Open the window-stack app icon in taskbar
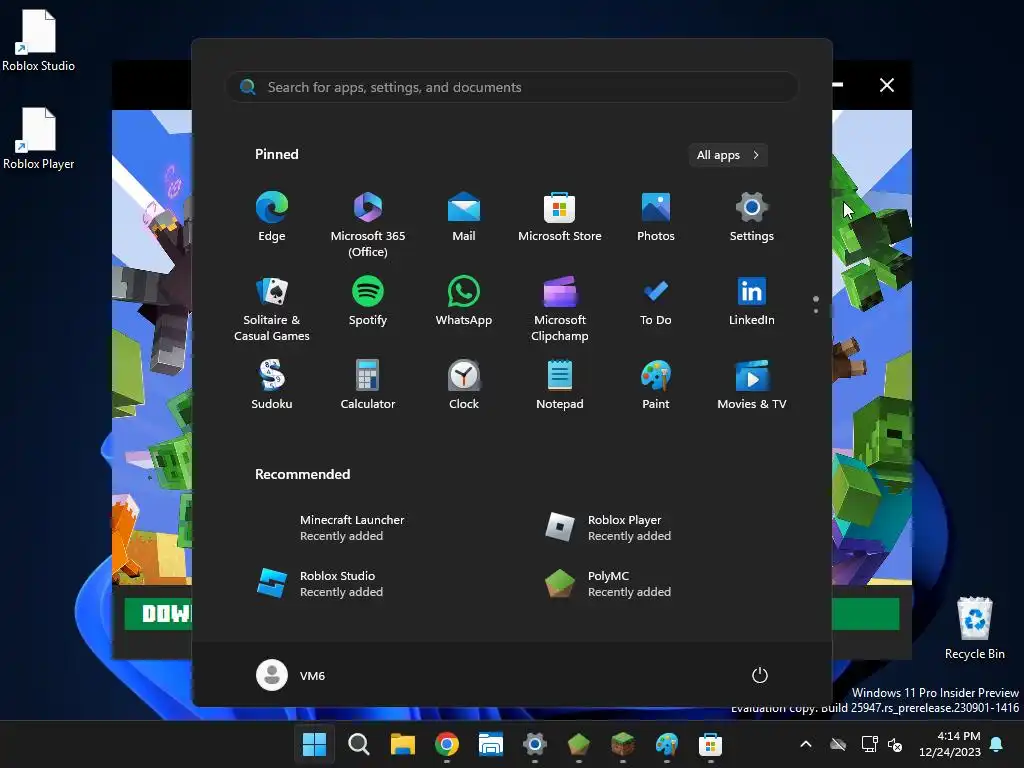The height and width of the screenshot is (768, 1024). click(490, 744)
